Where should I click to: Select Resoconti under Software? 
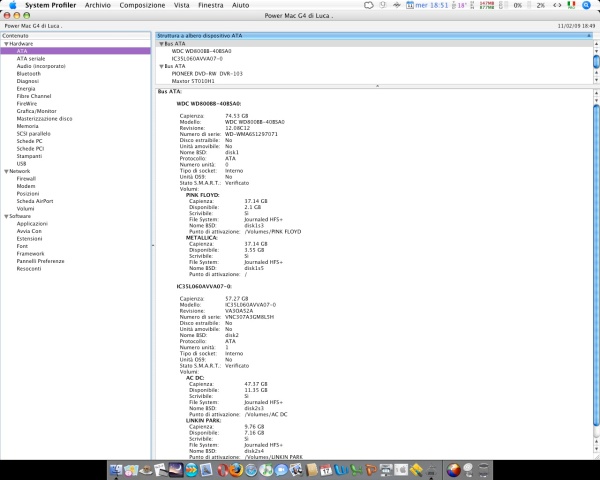[x=29, y=269]
